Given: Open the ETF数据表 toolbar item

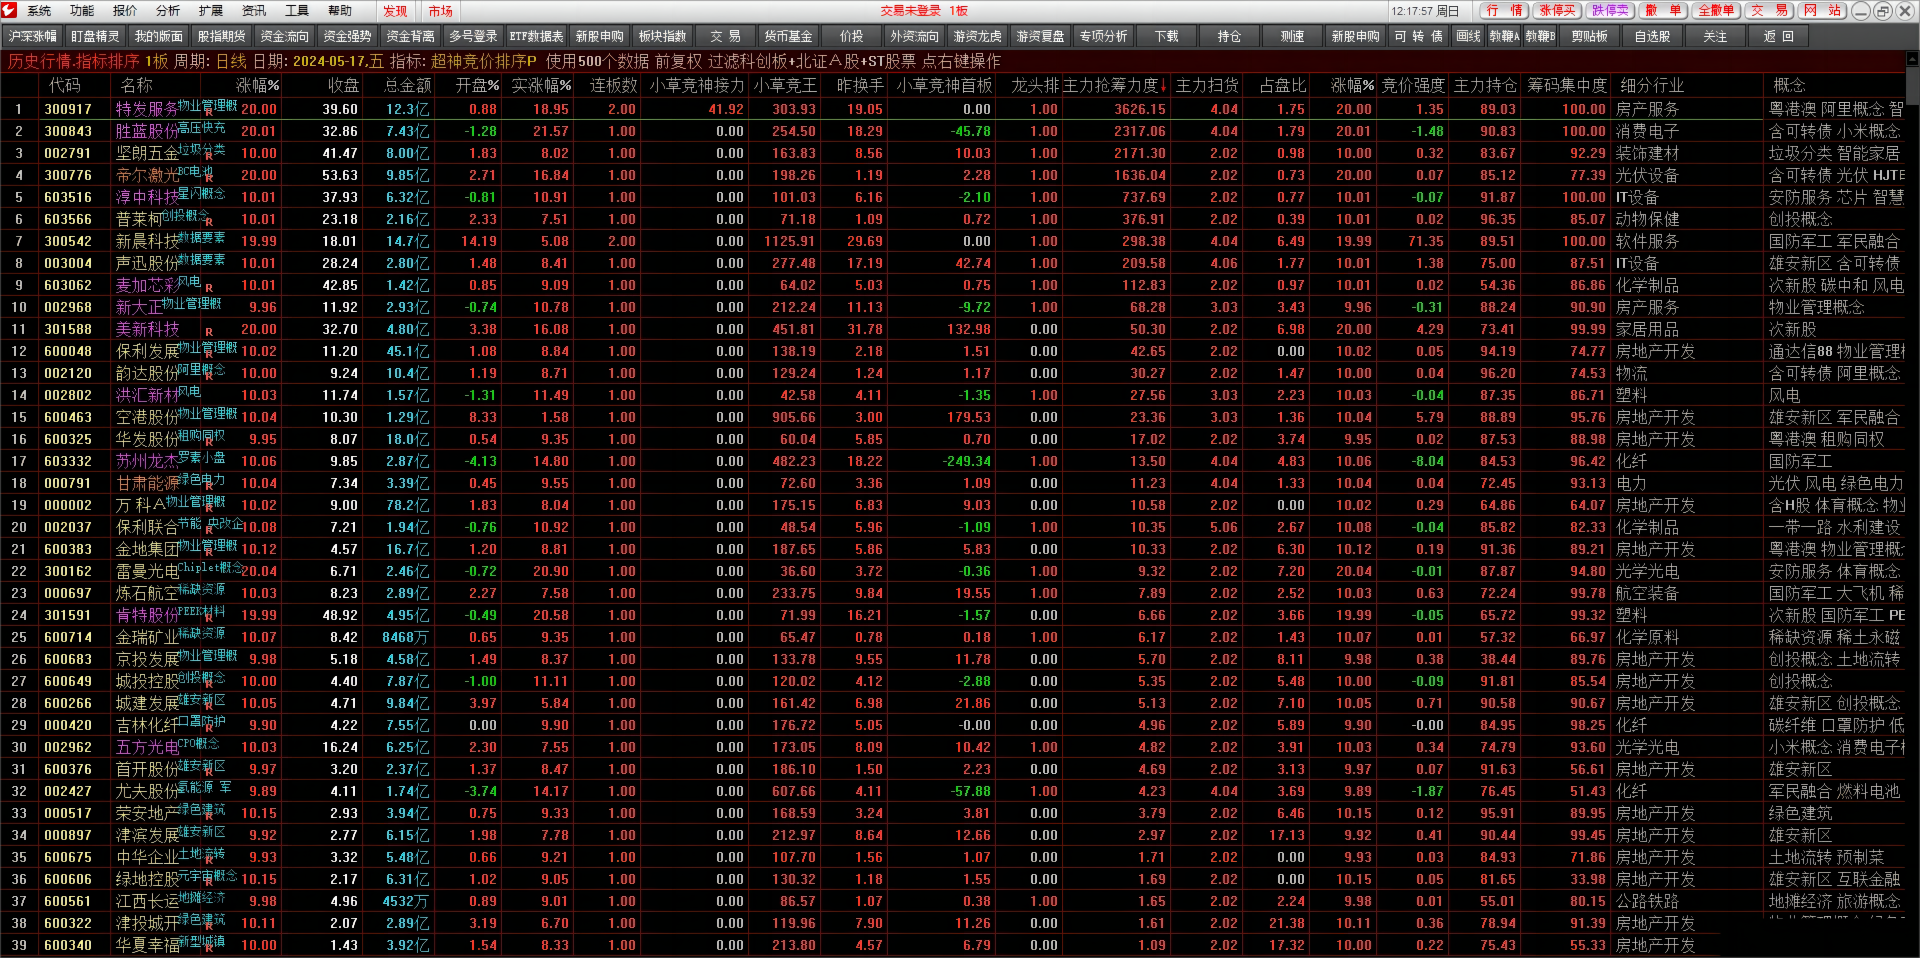Looking at the screenshot, I should click(x=536, y=36).
